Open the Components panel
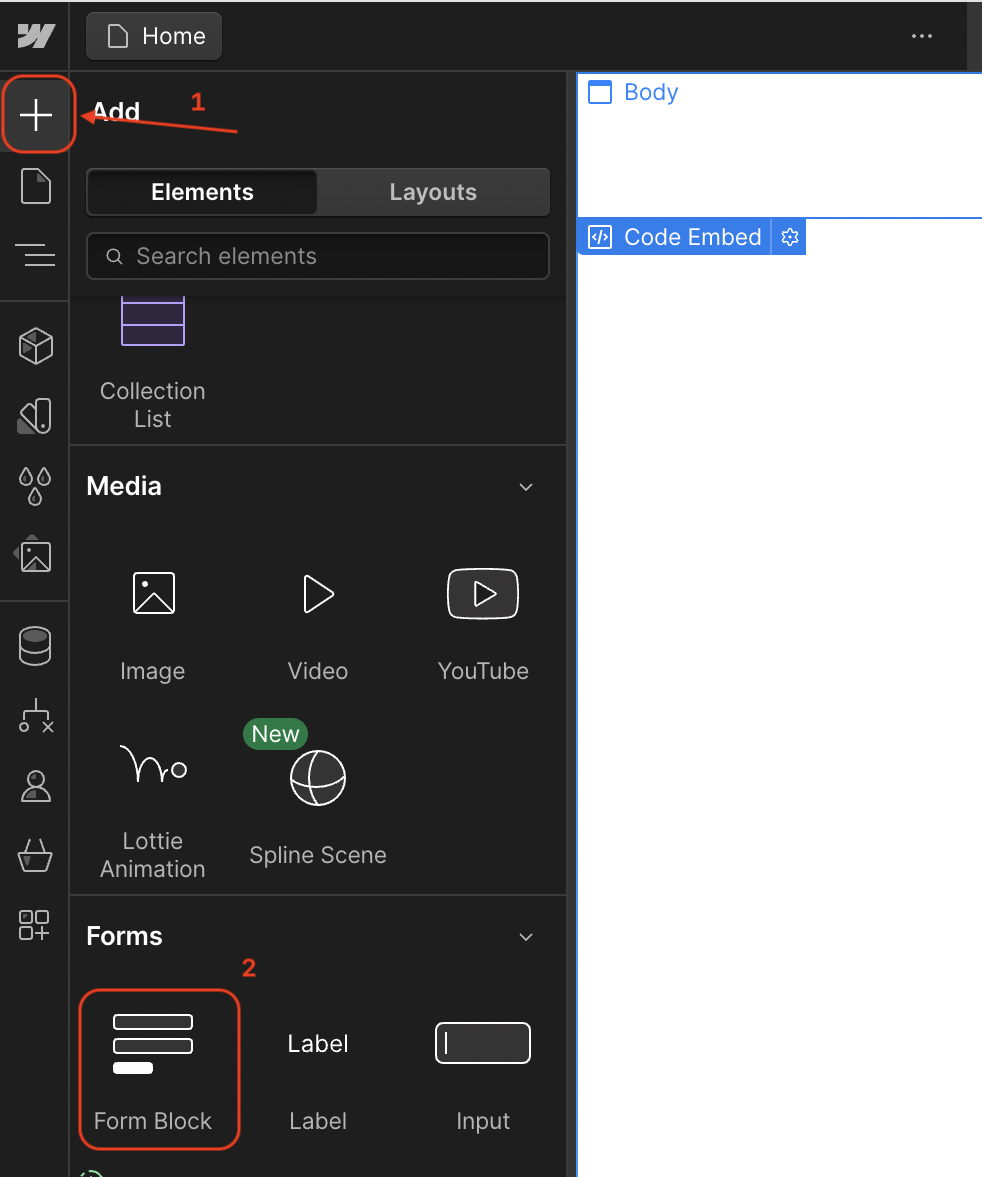 36,345
